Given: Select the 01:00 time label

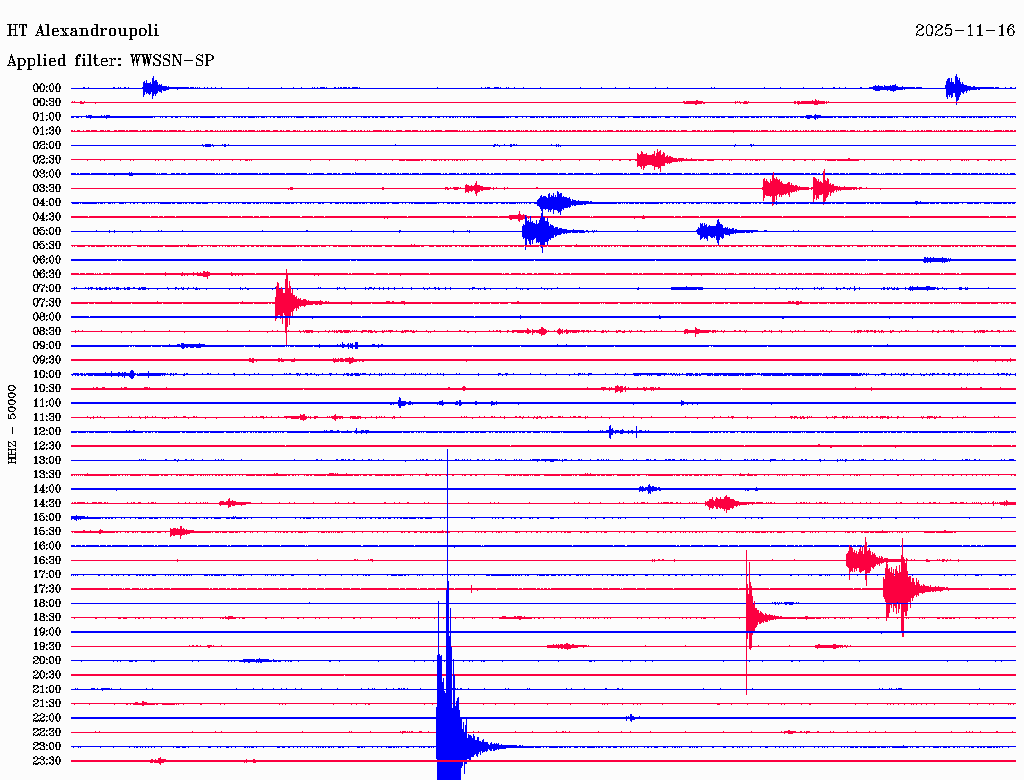Looking at the screenshot, I should click(47, 117).
